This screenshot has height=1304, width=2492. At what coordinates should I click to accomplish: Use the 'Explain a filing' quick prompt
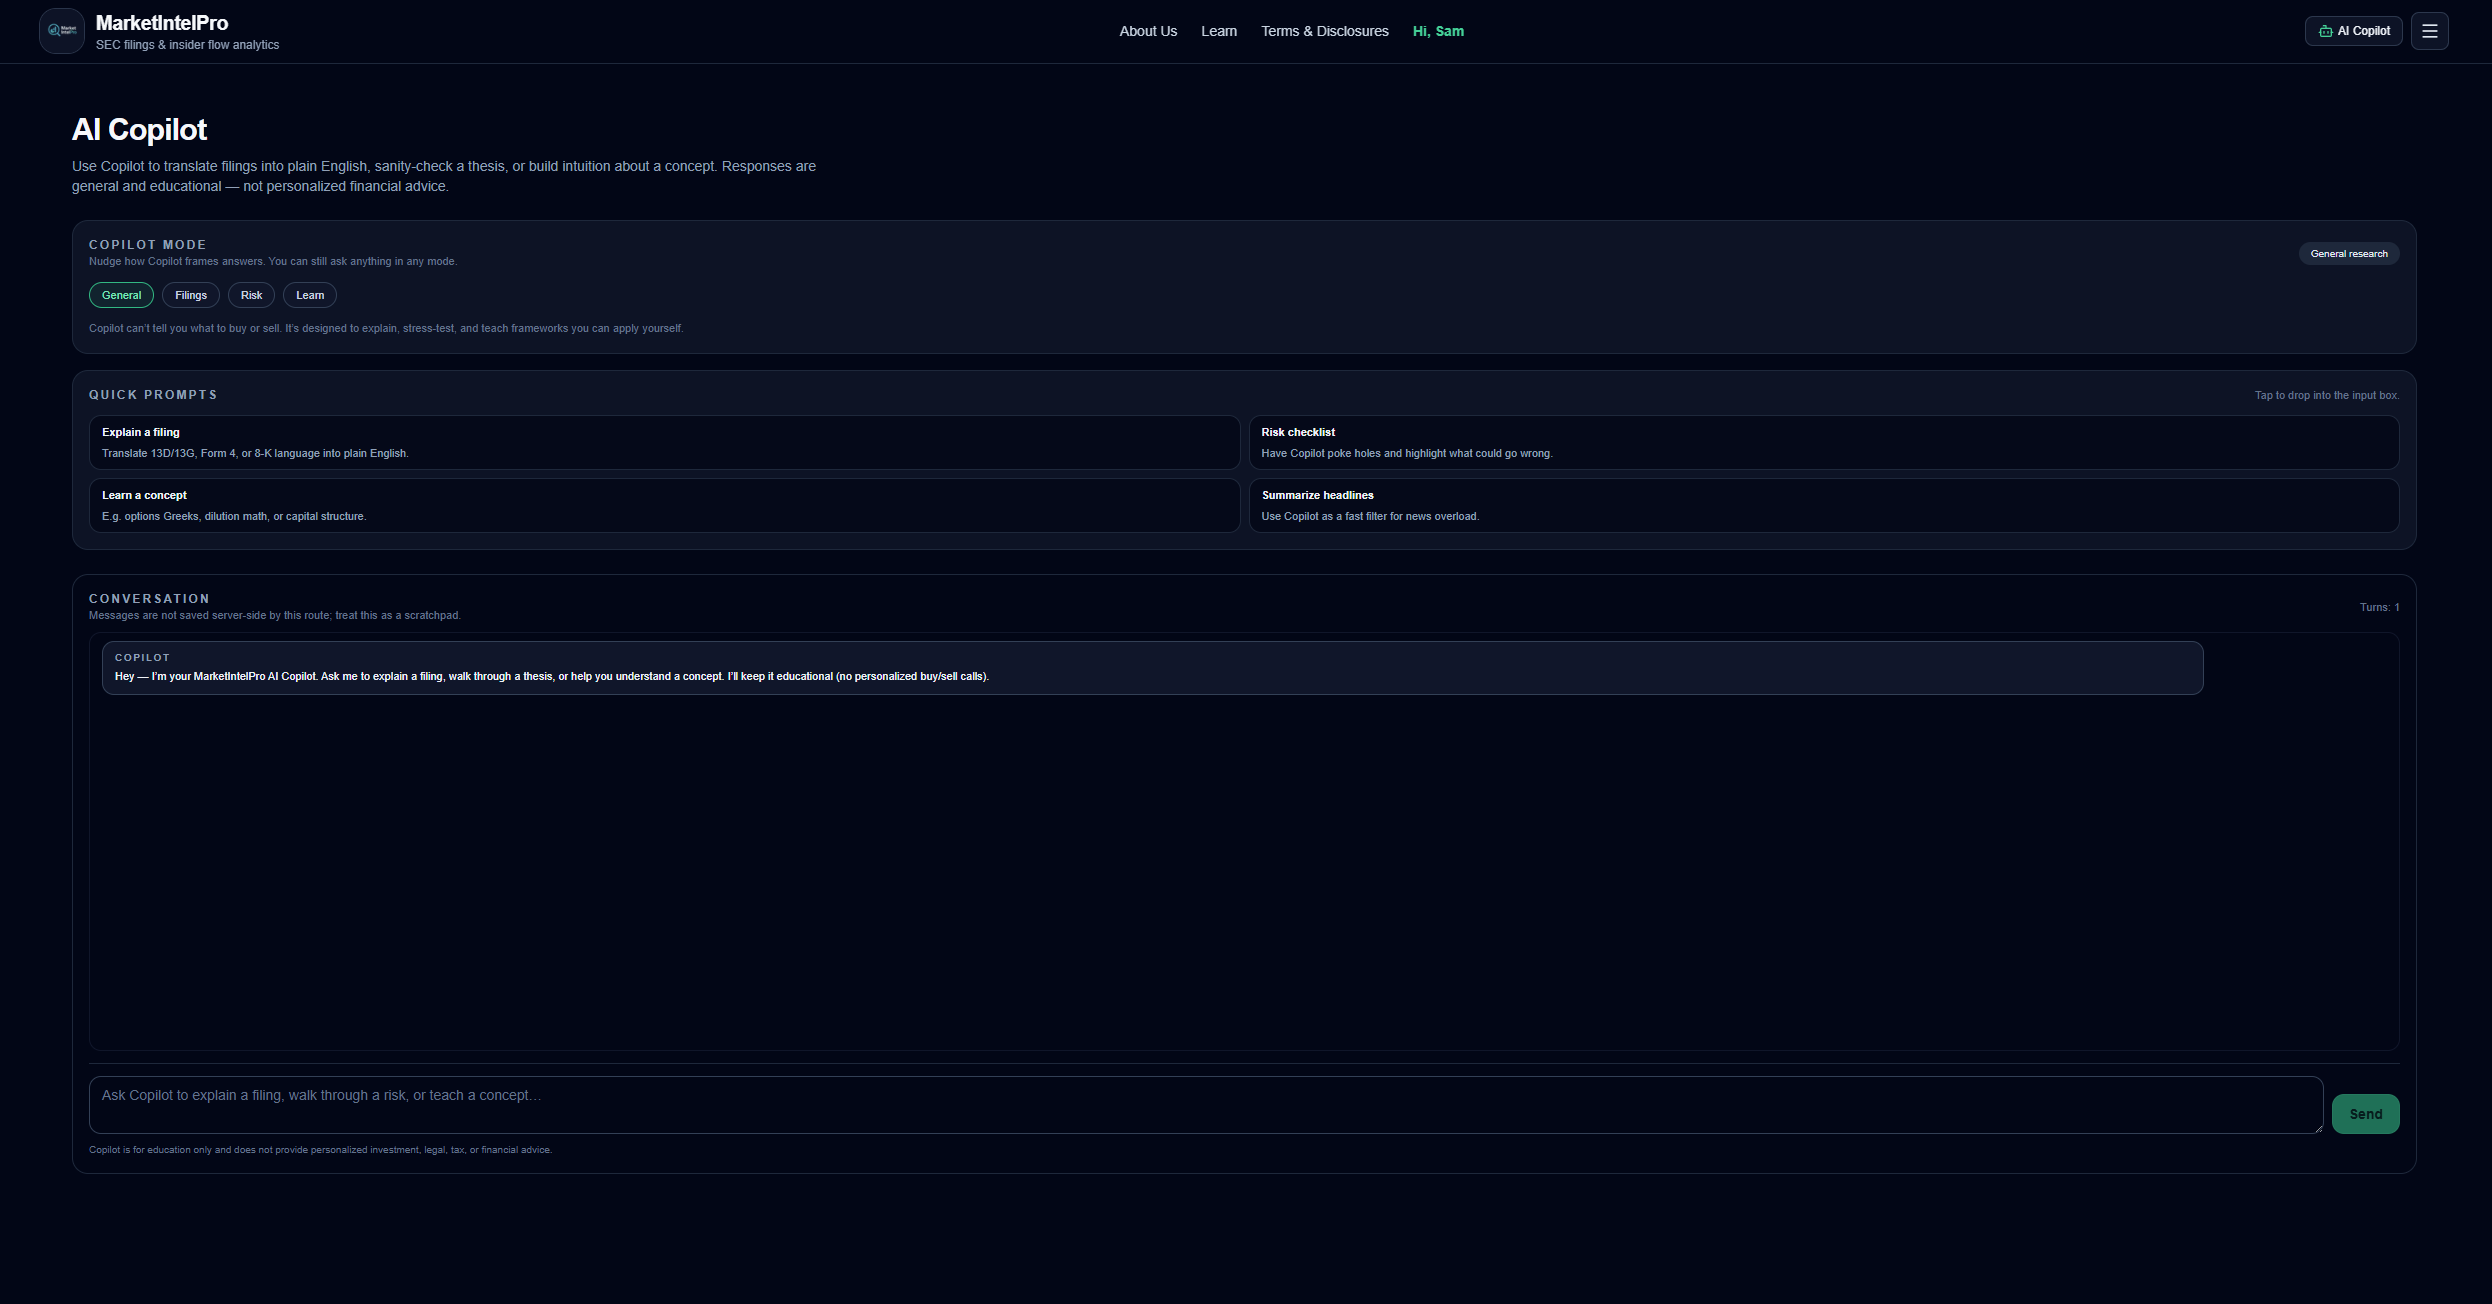point(665,442)
